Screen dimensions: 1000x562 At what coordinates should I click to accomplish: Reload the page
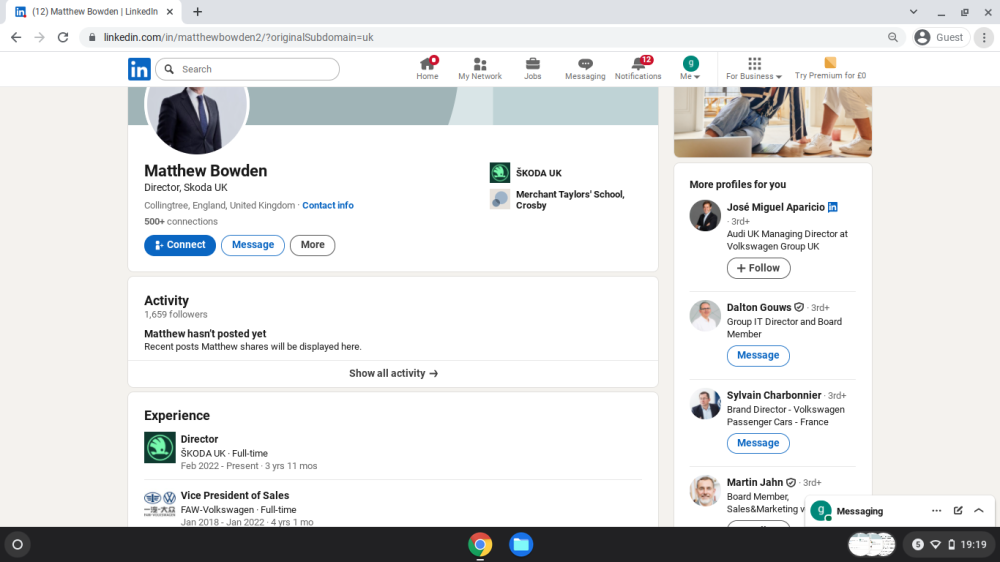tap(63, 38)
